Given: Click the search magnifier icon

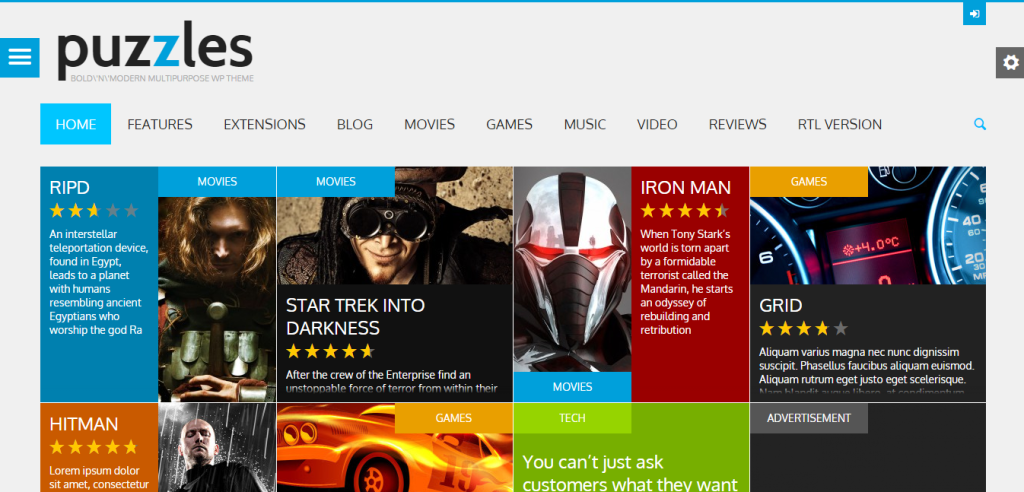Looking at the screenshot, I should (980, 124).
